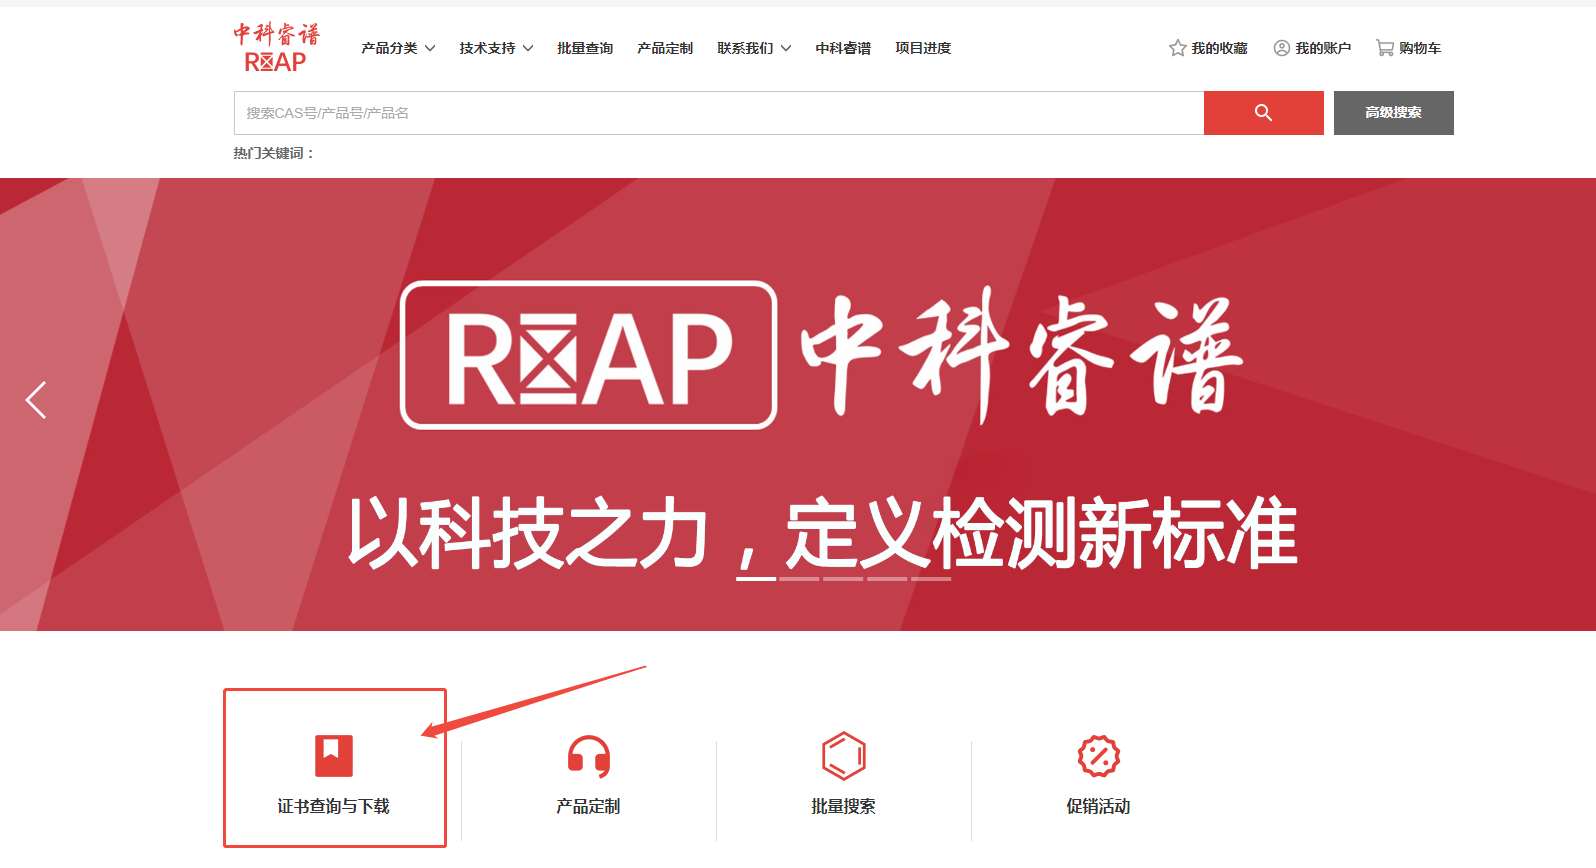Image resolution: width=1596 pixels, height=868 pixels.
Task: Open the 购物车 shopping cart icon
Action: click(1385, 48)
